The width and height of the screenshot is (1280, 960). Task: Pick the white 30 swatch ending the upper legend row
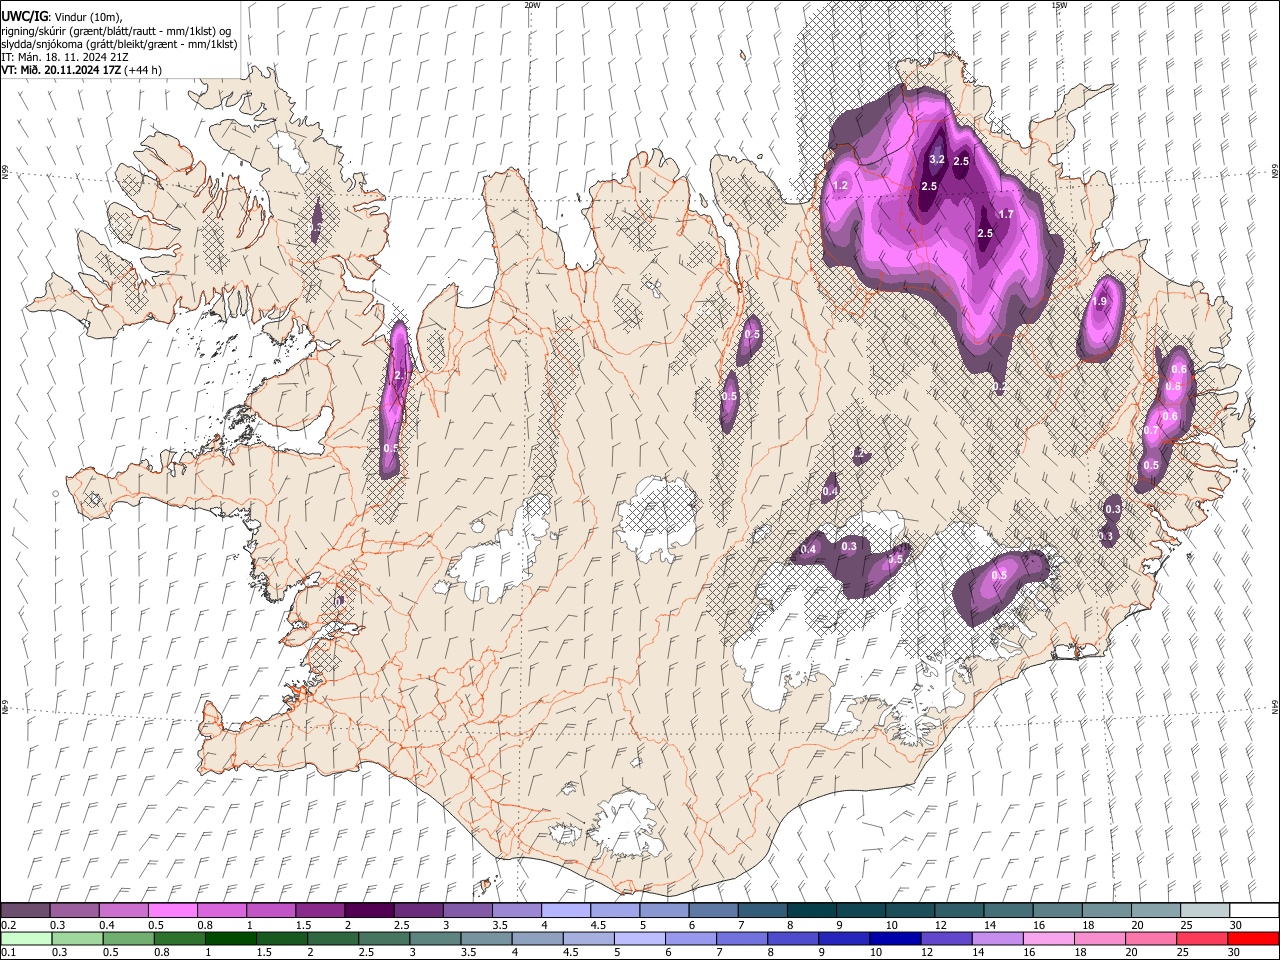[x=1254, y=911]
